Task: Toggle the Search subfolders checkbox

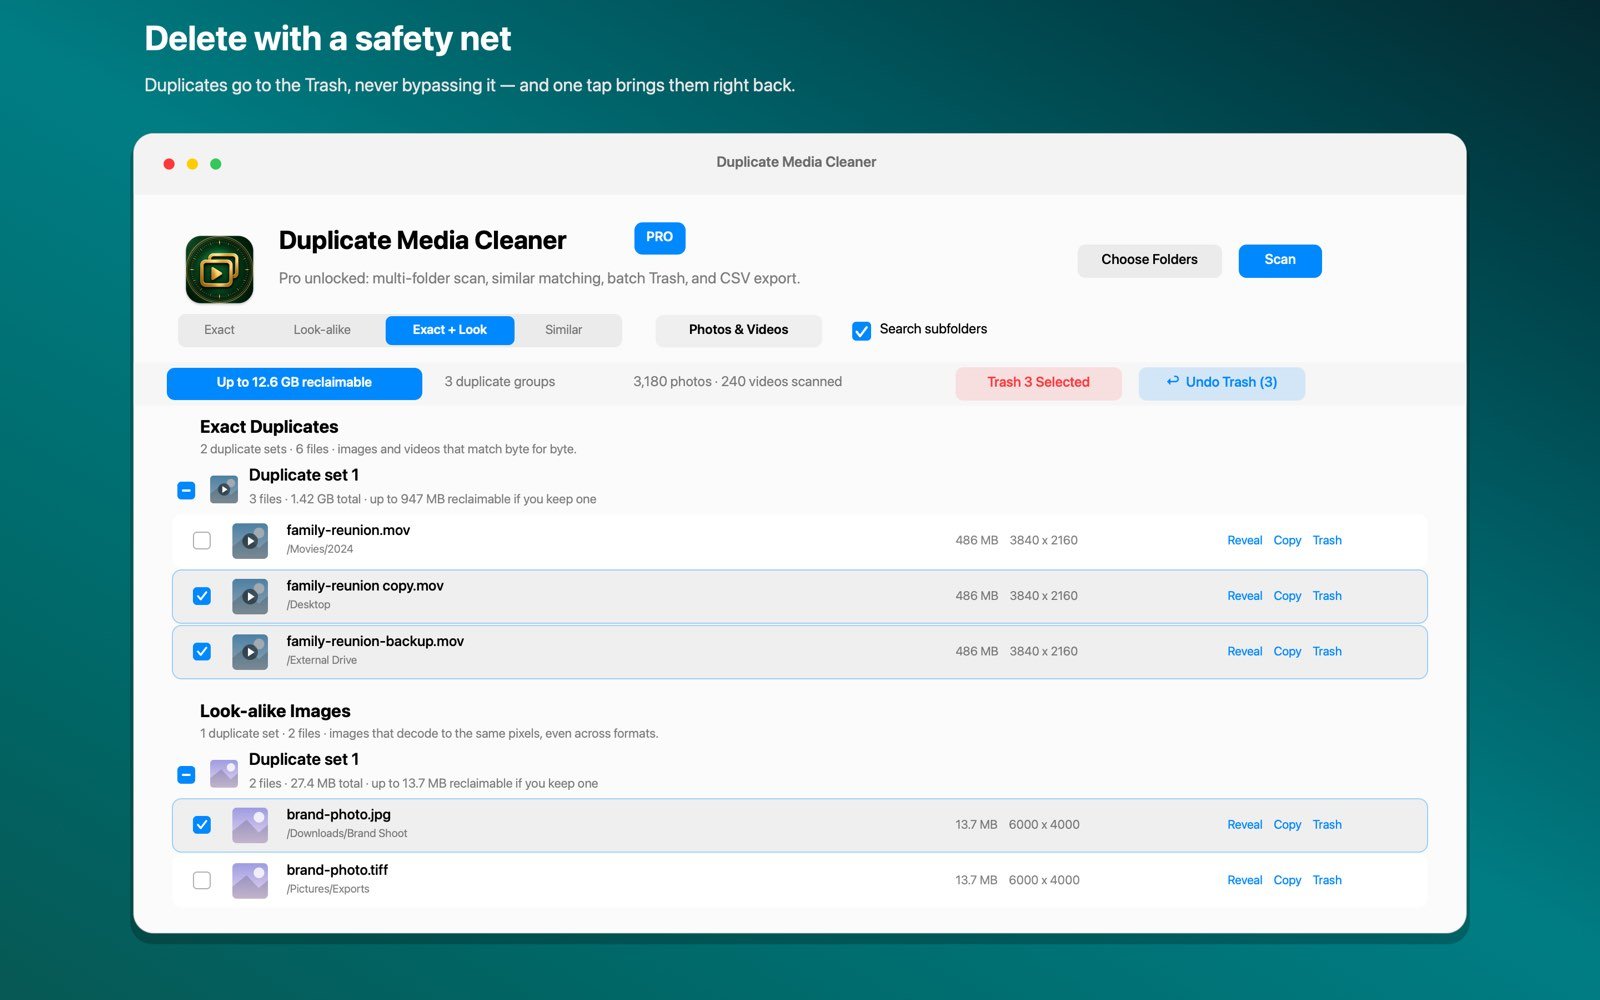Action: 861,331
